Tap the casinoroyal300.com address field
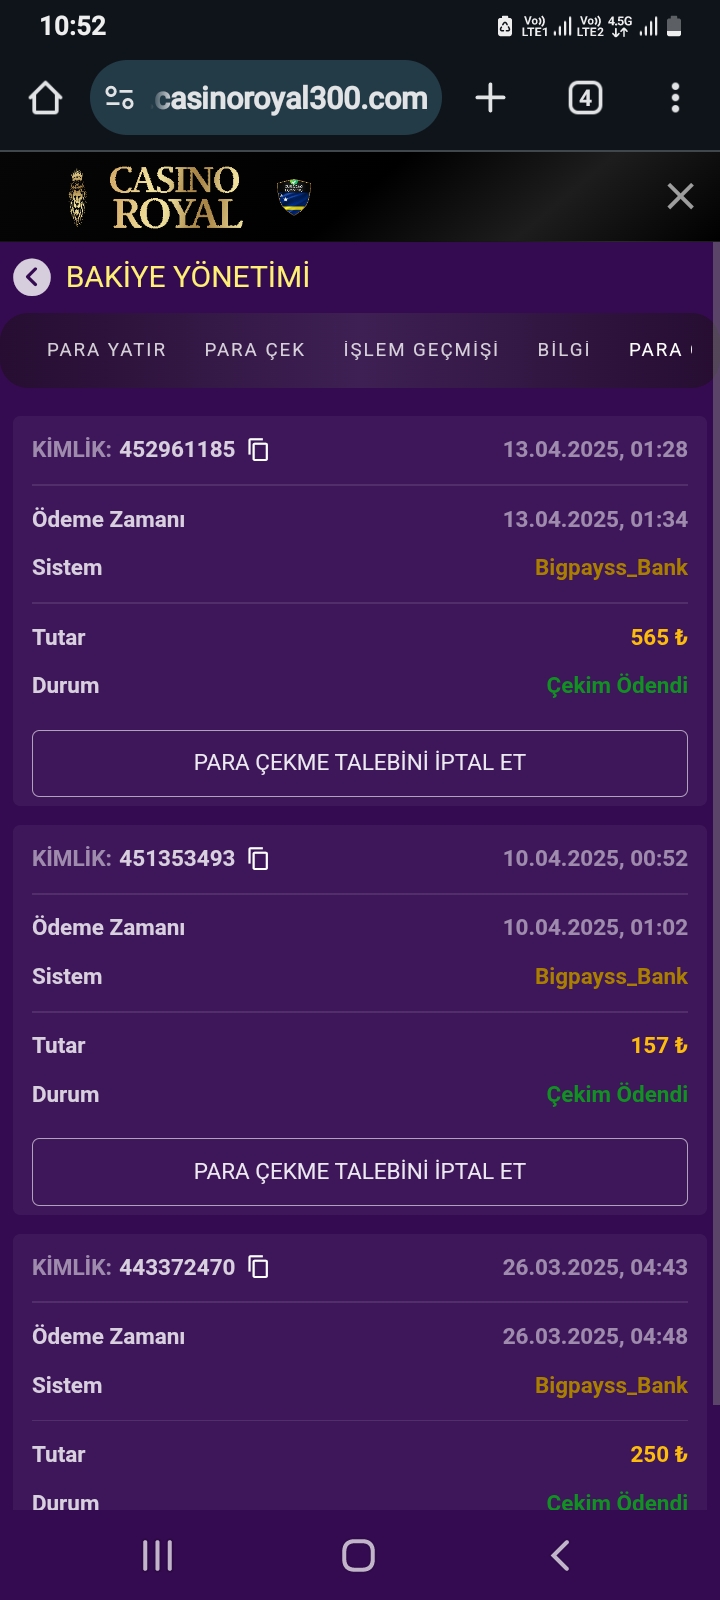The image size is (720, 1600). tap(290, 98)
